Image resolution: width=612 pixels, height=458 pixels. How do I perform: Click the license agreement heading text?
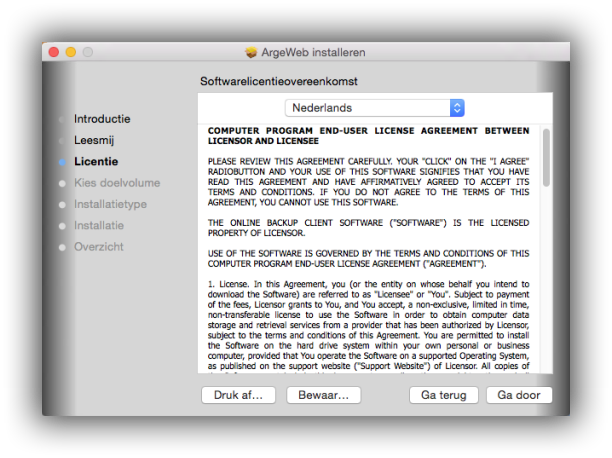(368, 135)
